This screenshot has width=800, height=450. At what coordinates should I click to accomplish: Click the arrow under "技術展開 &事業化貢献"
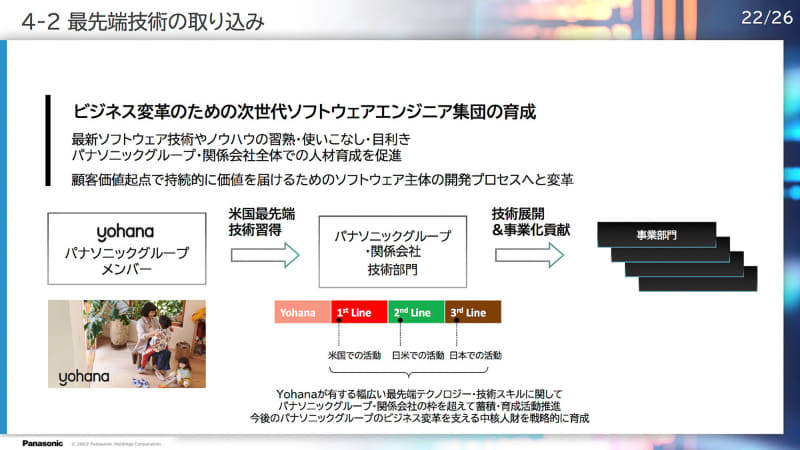point(529,255)
